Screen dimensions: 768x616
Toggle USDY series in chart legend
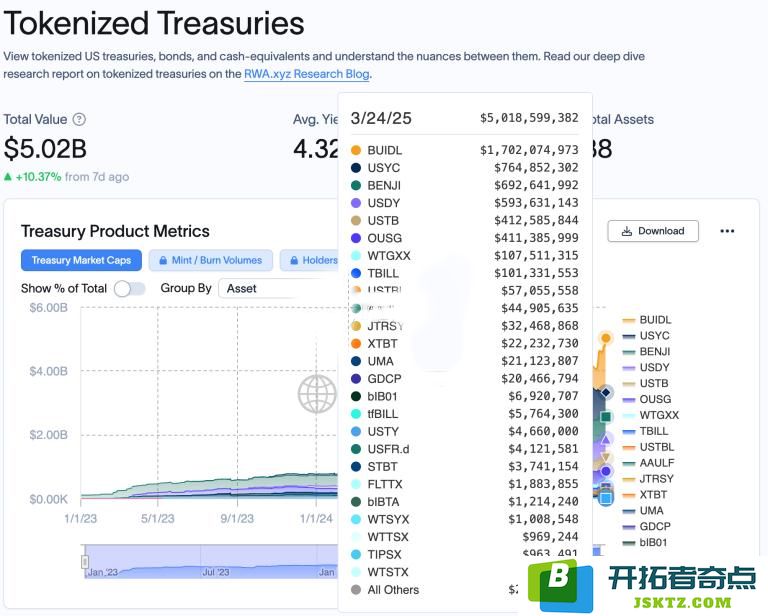[x=646, y=367]
